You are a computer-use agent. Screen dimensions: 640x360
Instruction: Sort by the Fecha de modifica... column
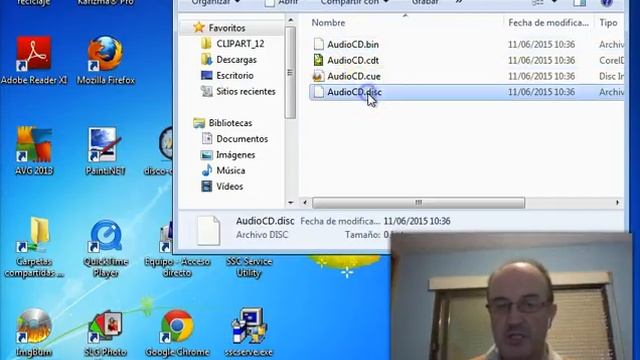click(x=548, y=23)
